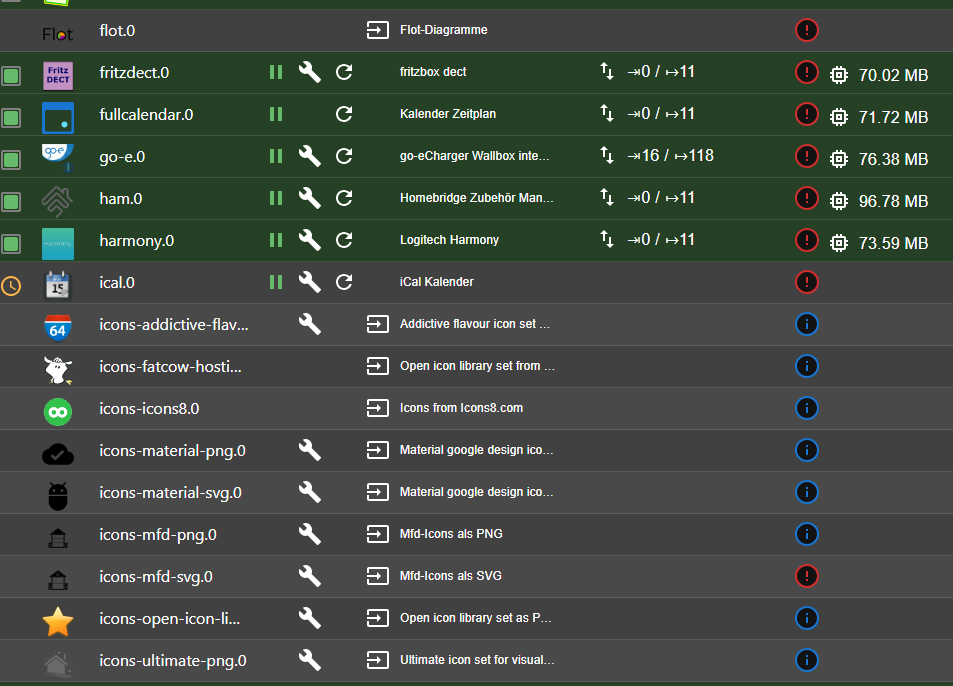The image size is (953, 686).
Task: Open the Flot-Diagramme web link icon
Action: click(x=377, y=30)
